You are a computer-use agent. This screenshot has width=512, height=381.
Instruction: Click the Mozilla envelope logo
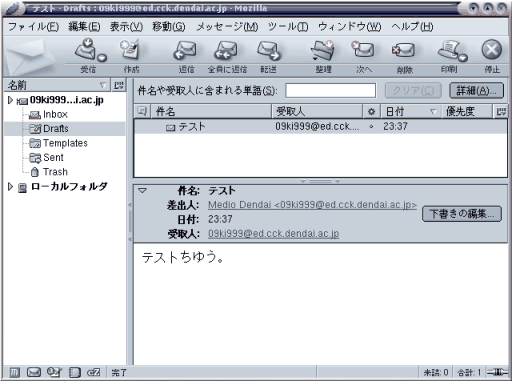31,56
